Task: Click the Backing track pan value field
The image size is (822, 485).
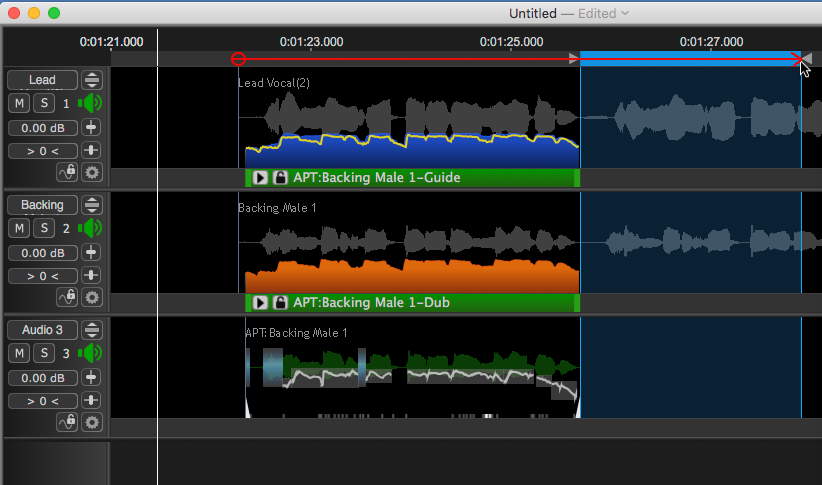Action: click(x=42, y=276)
